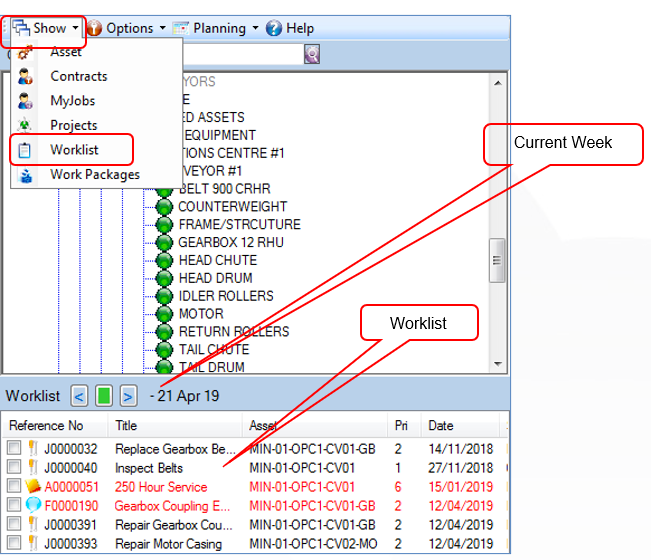Screen dimensions: 651x560
Task: Click the search magnifier icon
Action: coord(312,54)
